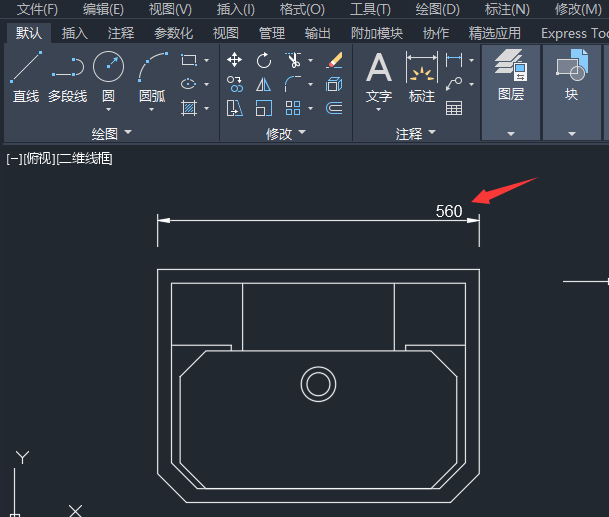Select the Circle (圆) tool
Screen dimensions: 609x517
[108, 76]
